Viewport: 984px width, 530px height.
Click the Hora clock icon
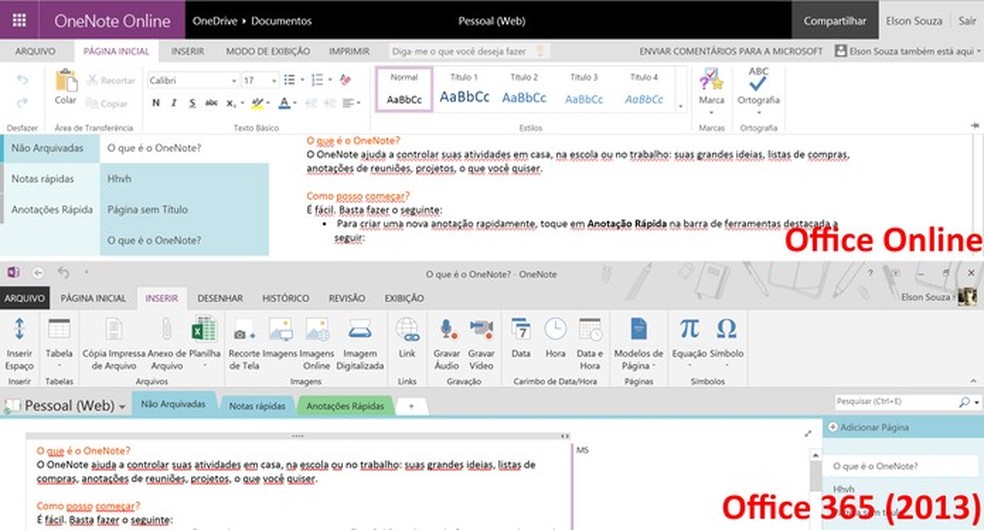[x=555, y=329]
